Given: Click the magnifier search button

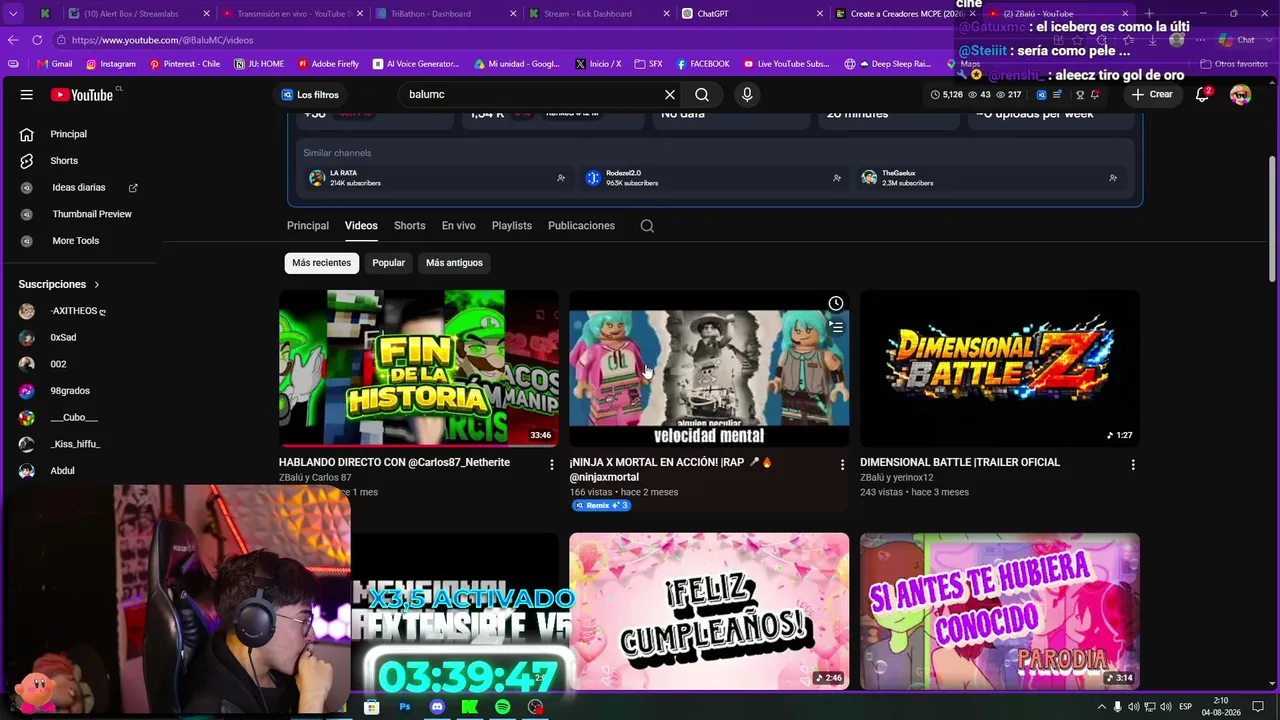Looking at the screenshot, I should point(702,94).
